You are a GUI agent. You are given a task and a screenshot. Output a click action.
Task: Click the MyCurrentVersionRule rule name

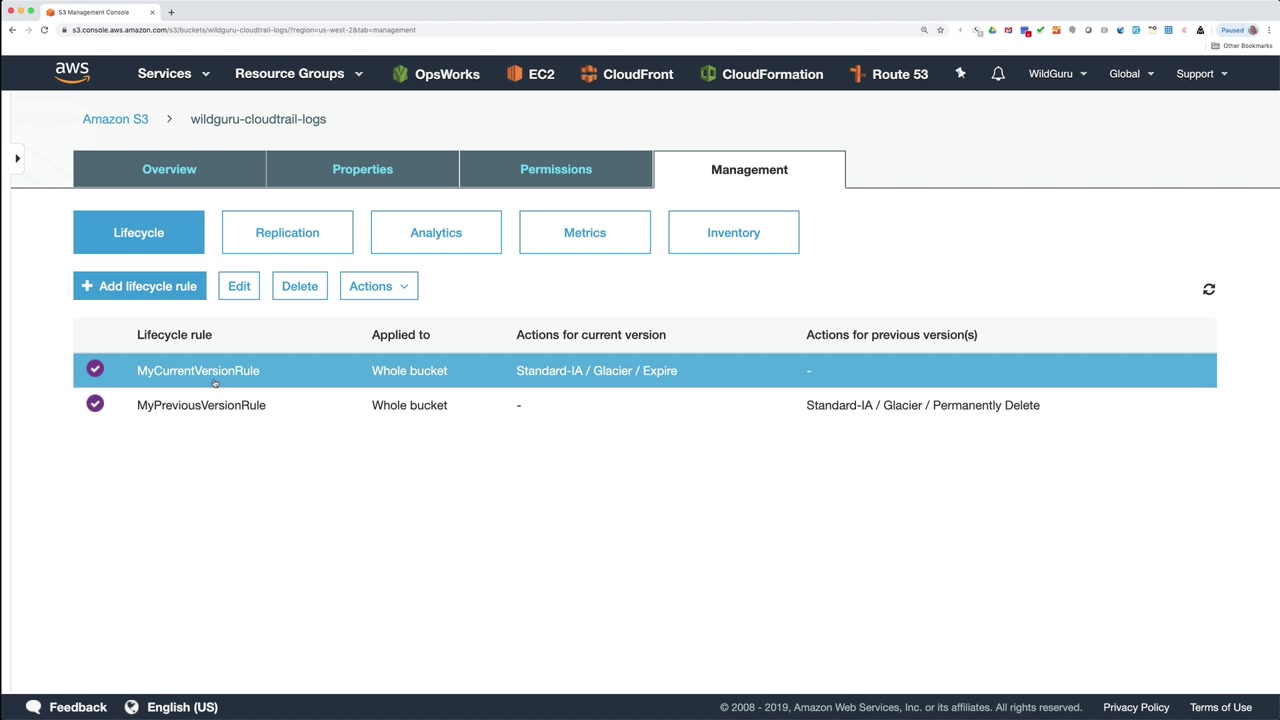[198, 370]
